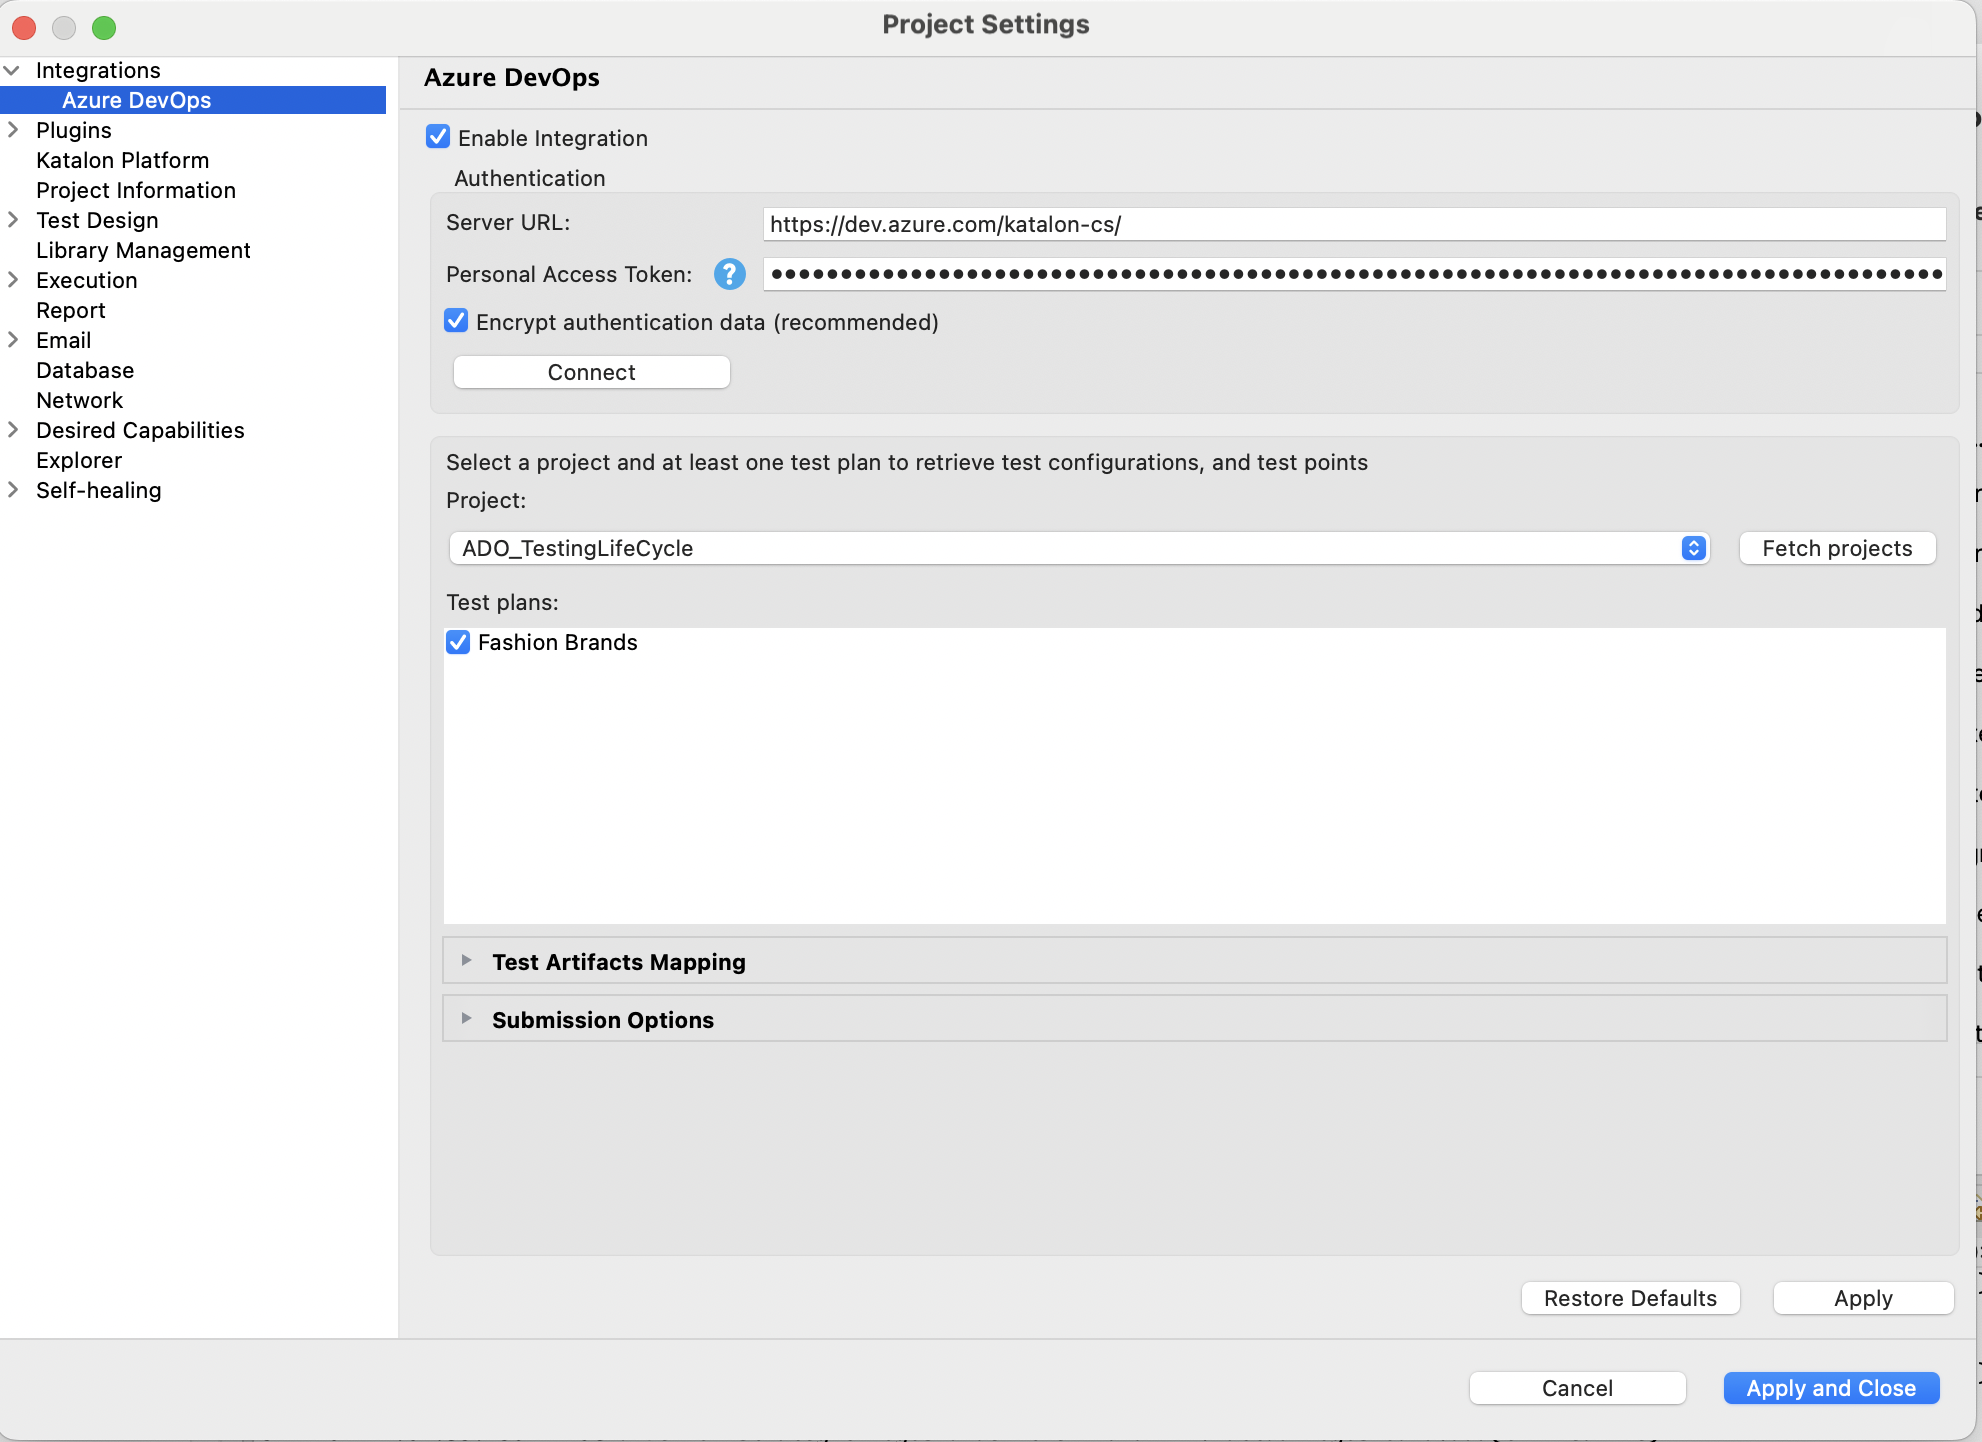Image resolution: width=1982 pixels, height=1442 pixels.
Task: Deselect the Fashion Brands test plan
Action: [x=458, y=642]
